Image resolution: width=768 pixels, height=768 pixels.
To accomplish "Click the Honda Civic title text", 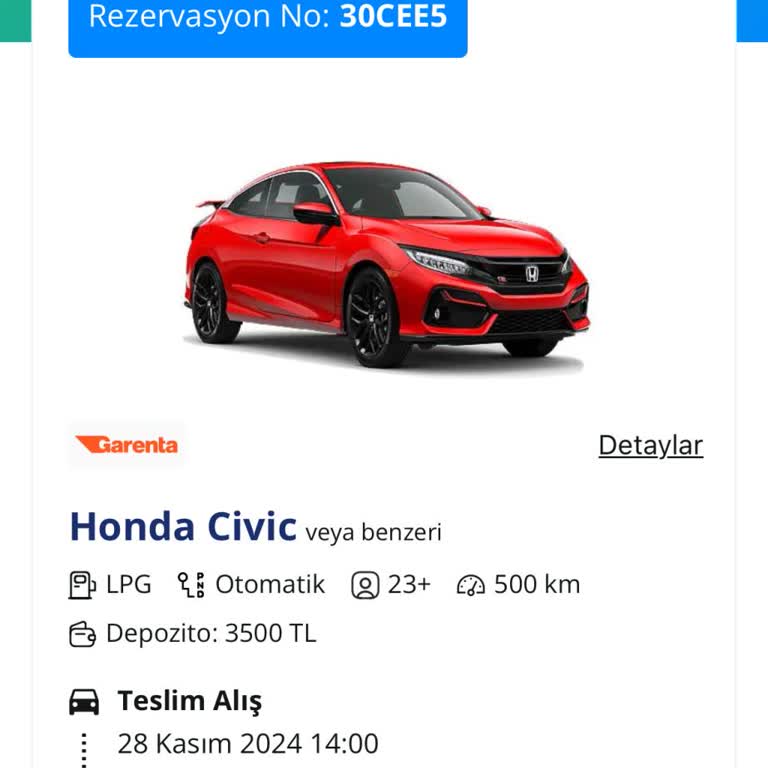I will (x=183, y=527).
